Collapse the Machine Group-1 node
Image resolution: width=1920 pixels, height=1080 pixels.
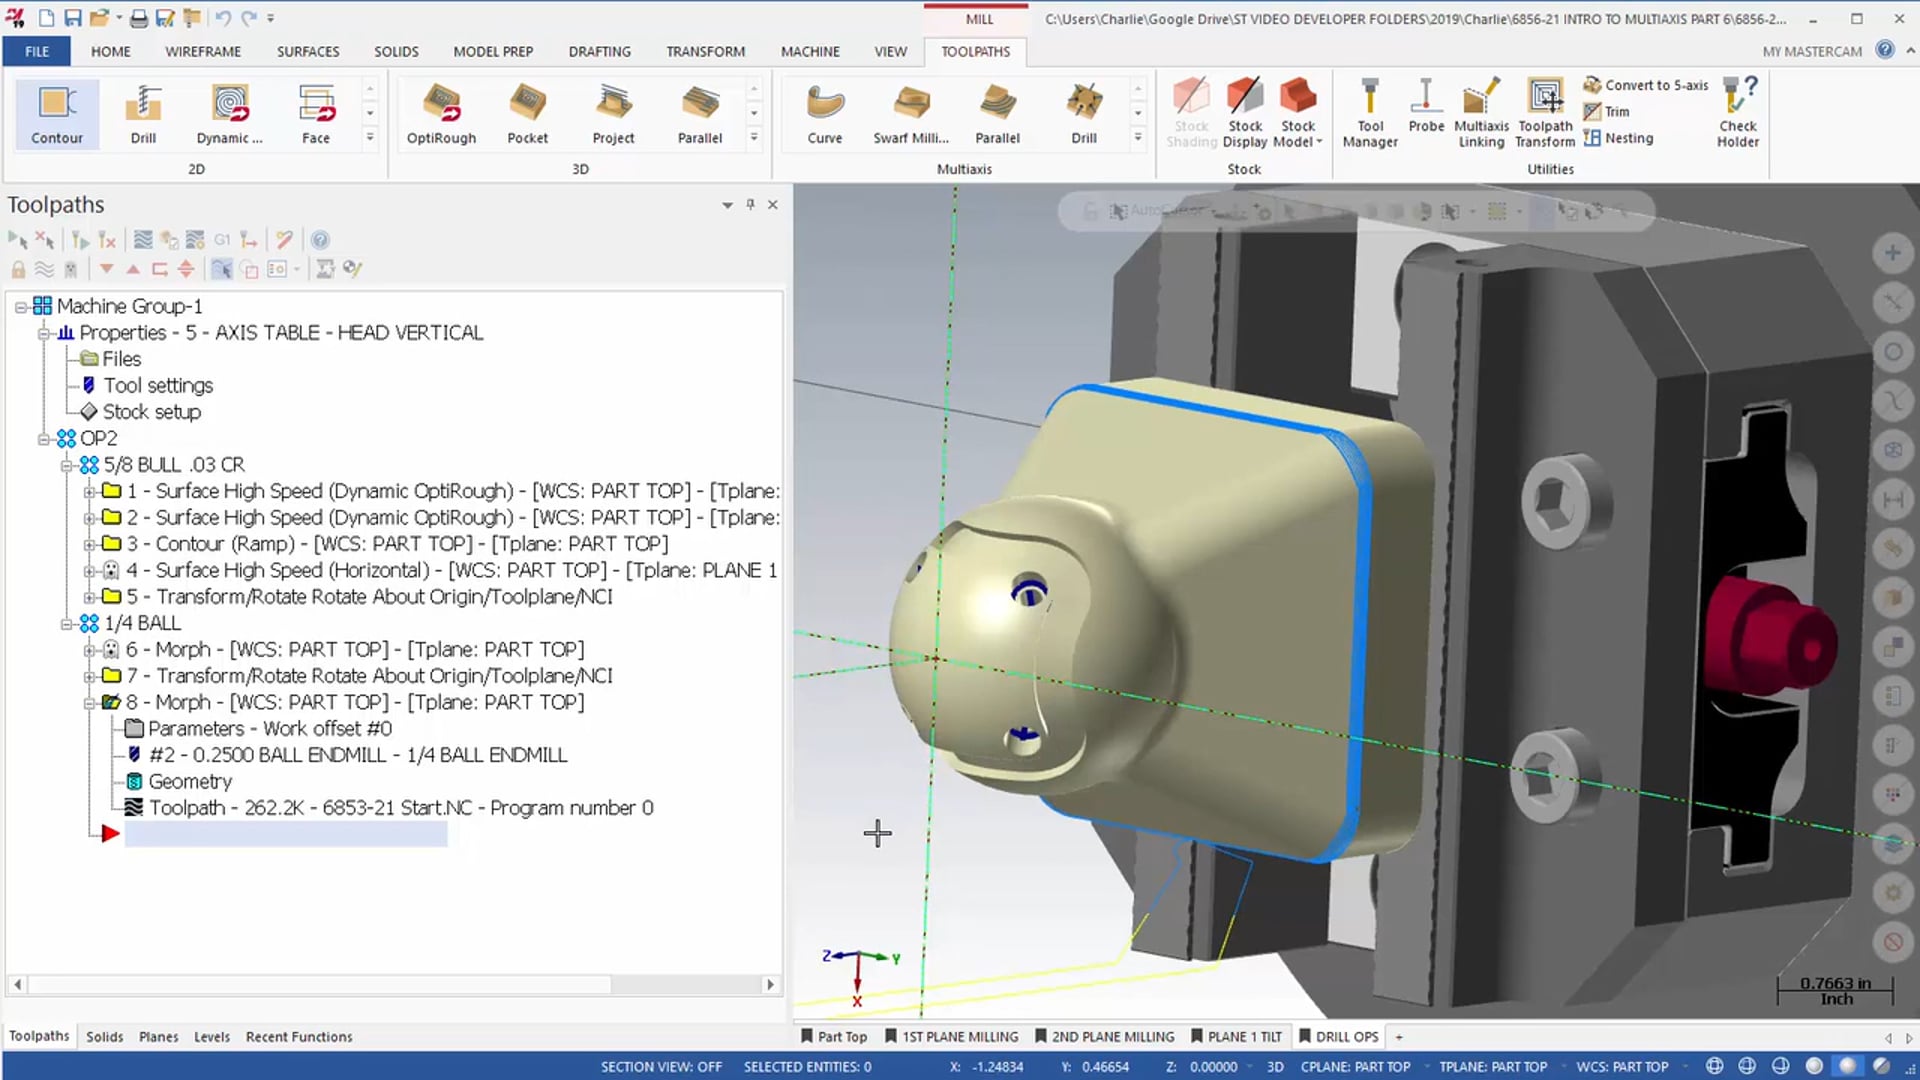21,307
